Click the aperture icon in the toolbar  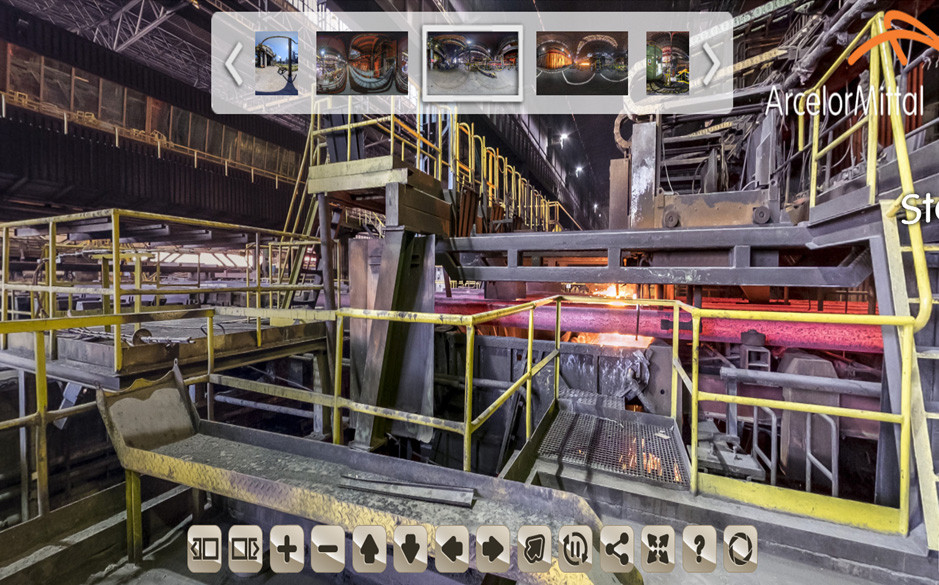[740, 549]
